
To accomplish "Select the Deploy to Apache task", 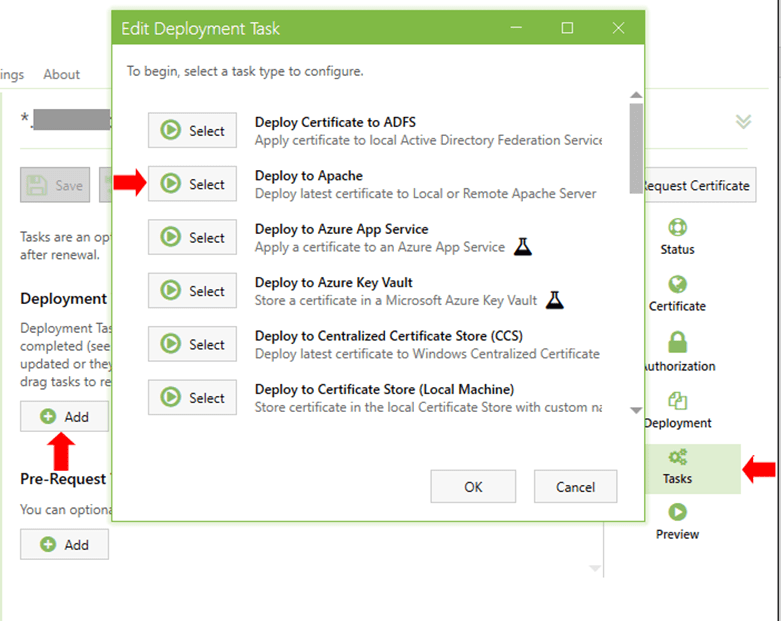I will [x=193, y=184].
